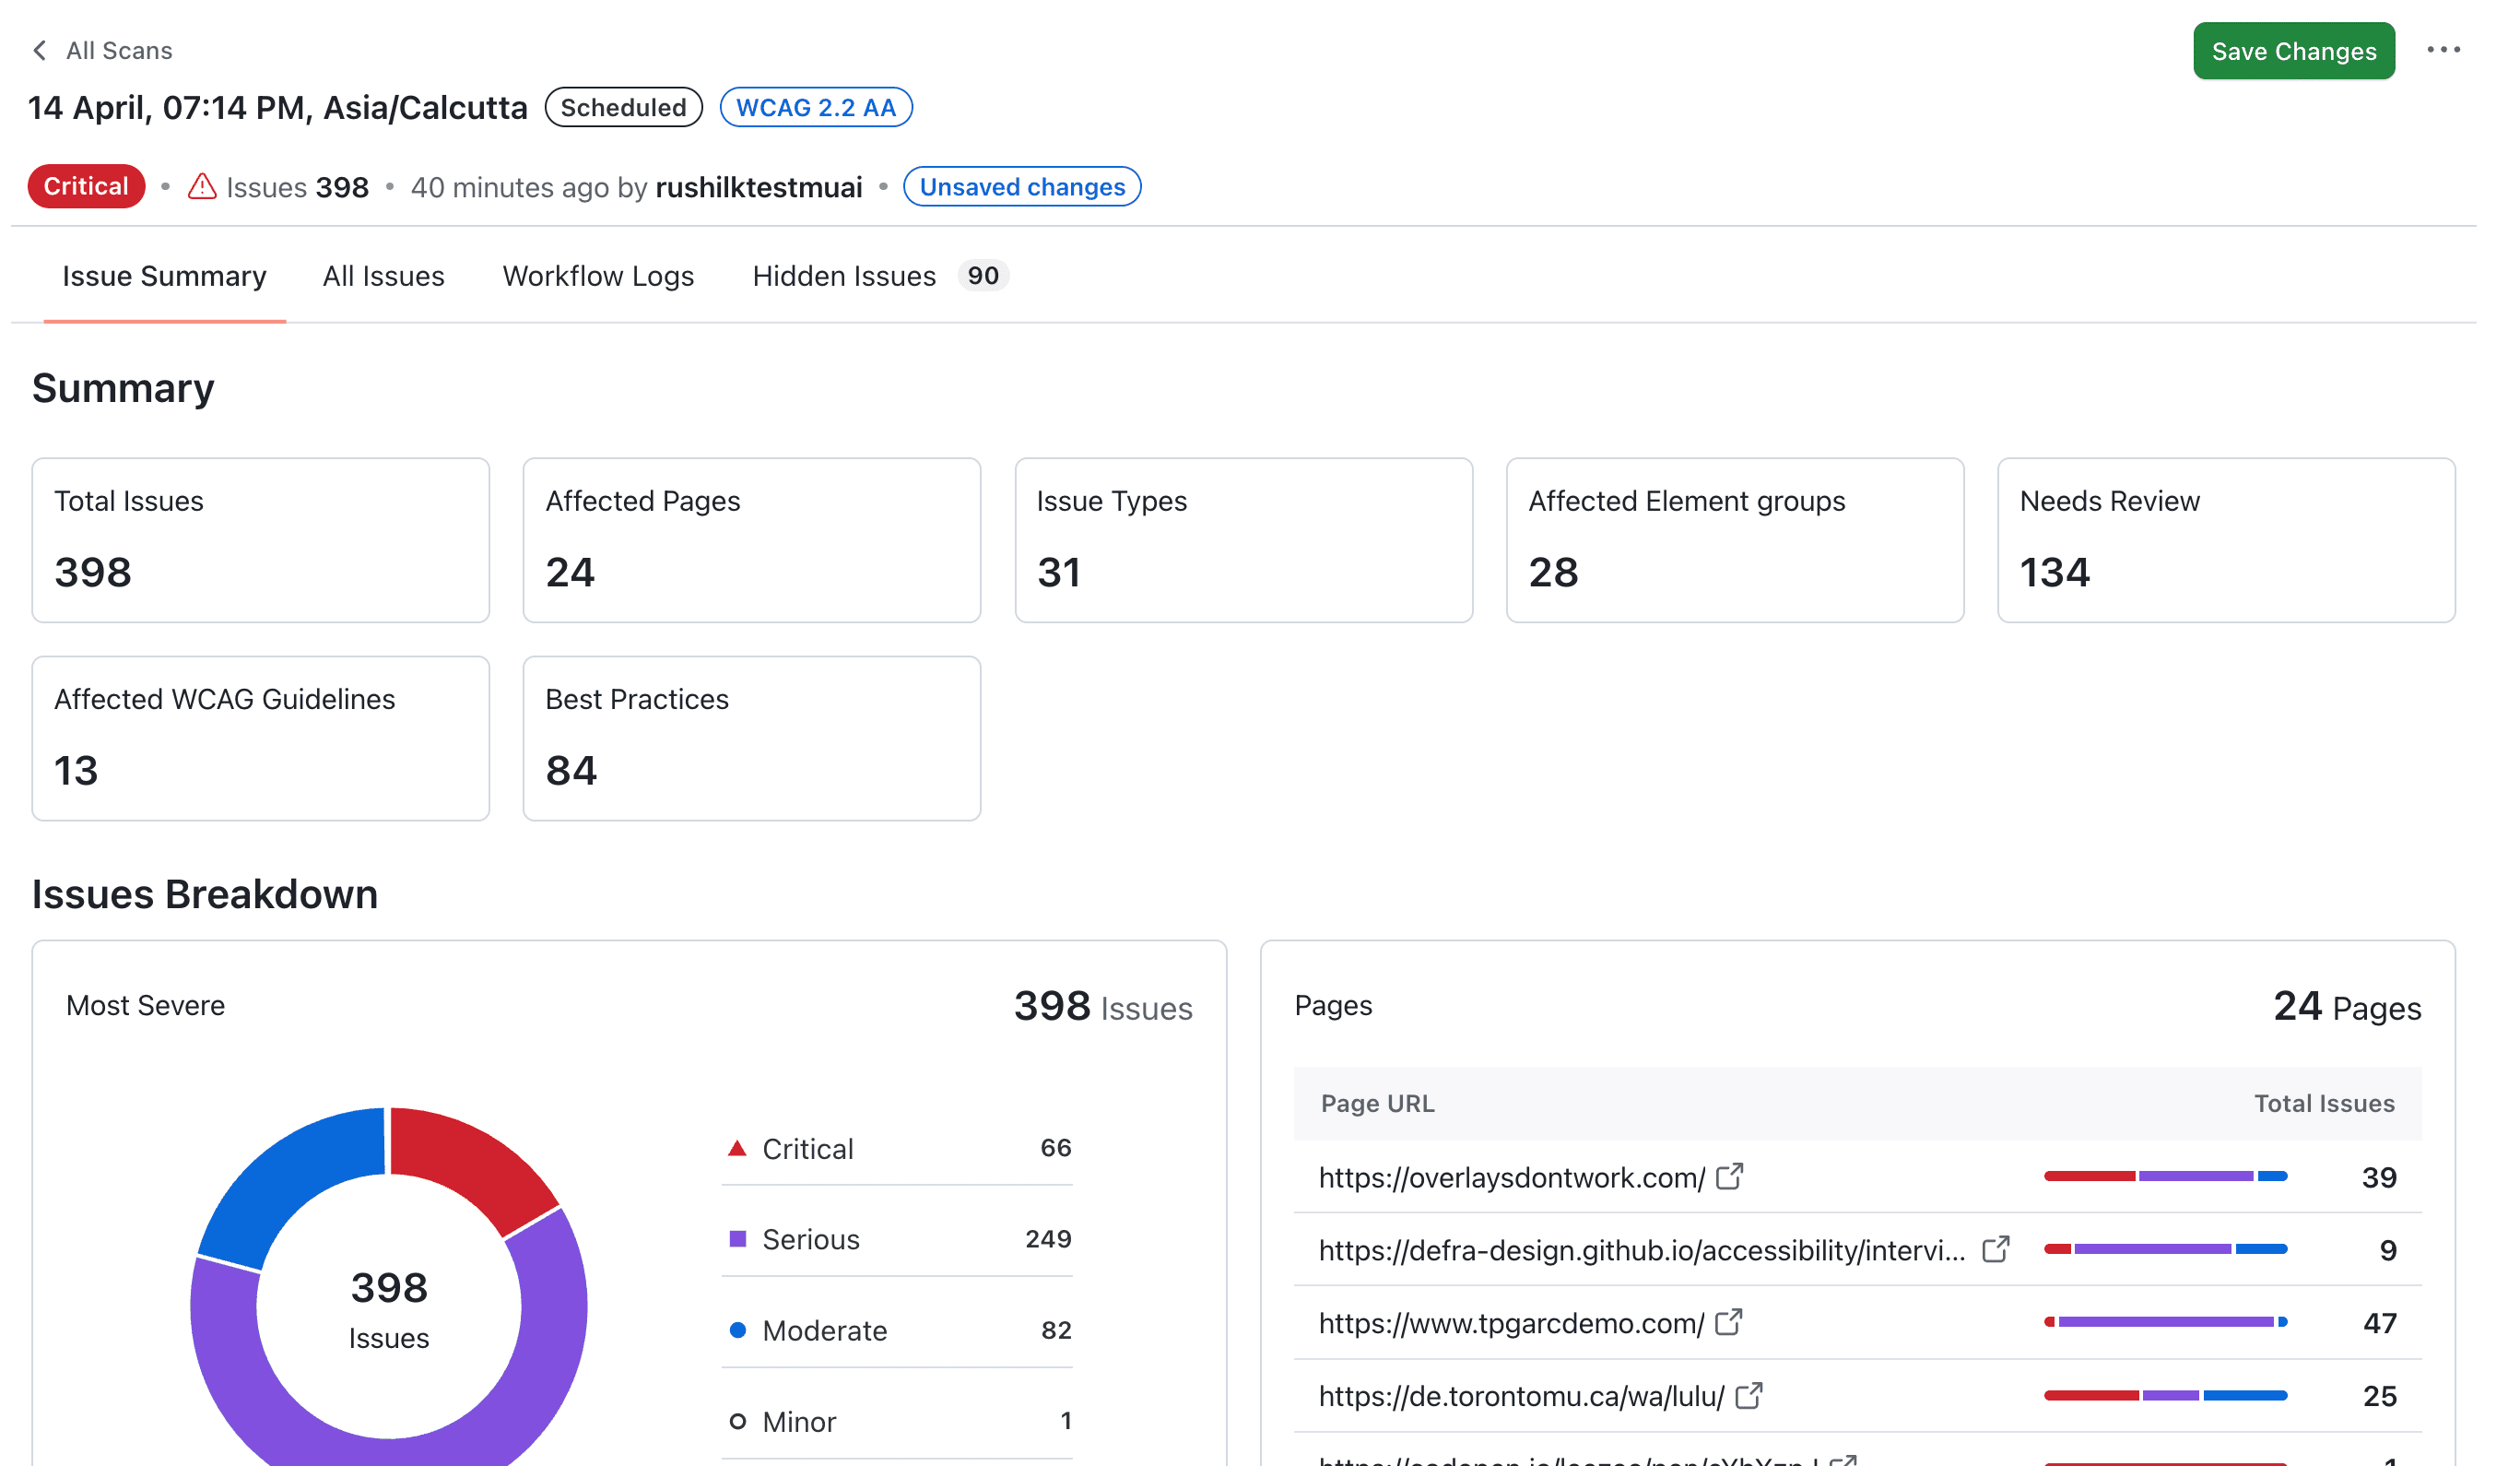Click the red Critical triangle legend icon
The width and height of the screenshot is (2520, 1466).
click(737, 1148)
